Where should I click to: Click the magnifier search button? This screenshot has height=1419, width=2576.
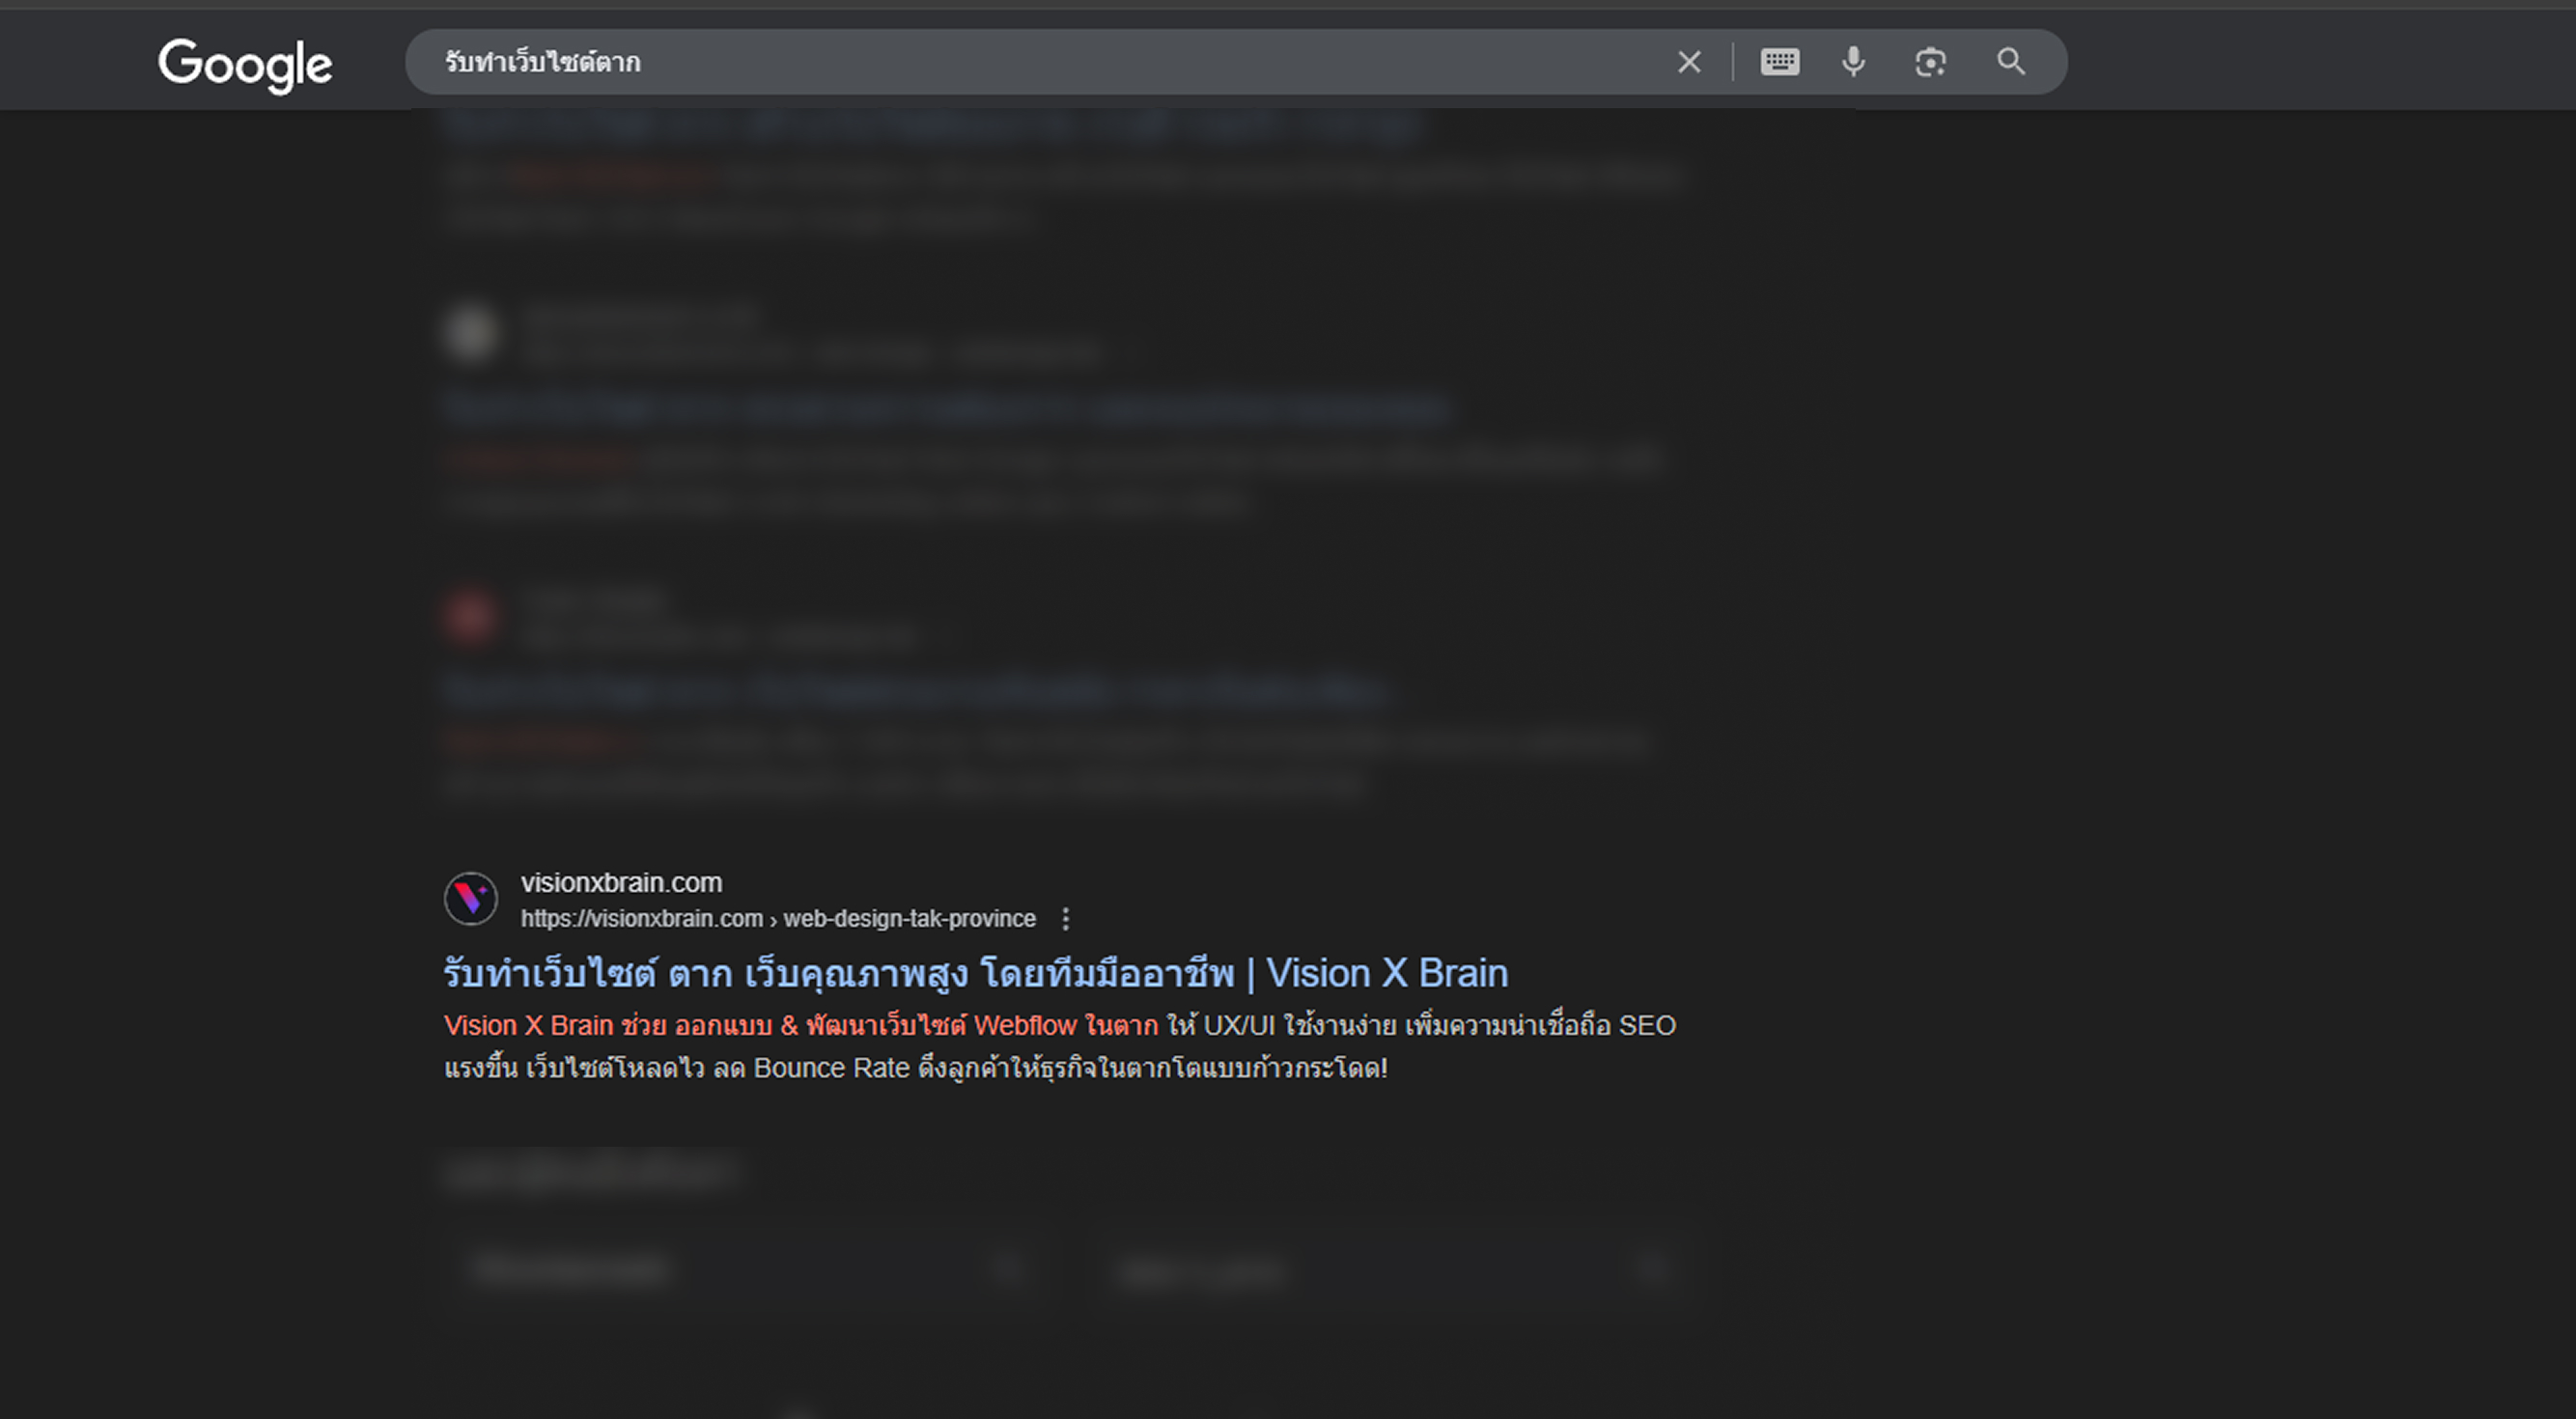[x=2011, y=62]
